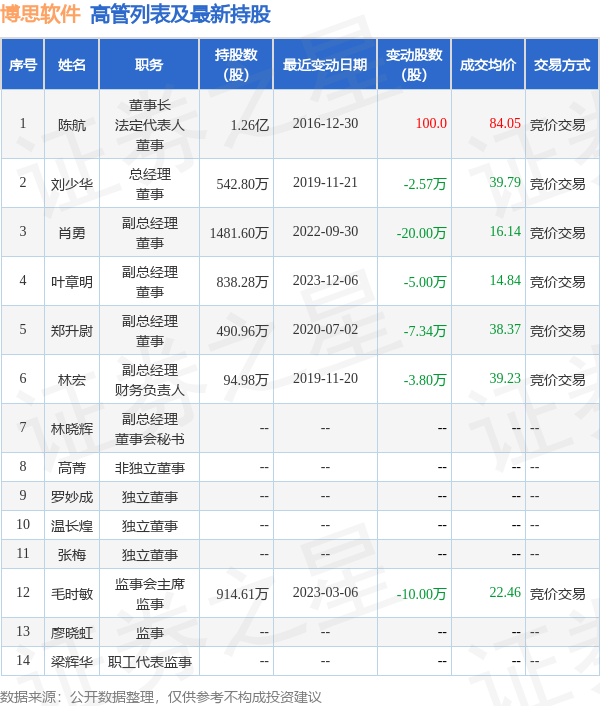Select the 职务 column header
Screen dimensions: 600x706
[x=149, y=65]
